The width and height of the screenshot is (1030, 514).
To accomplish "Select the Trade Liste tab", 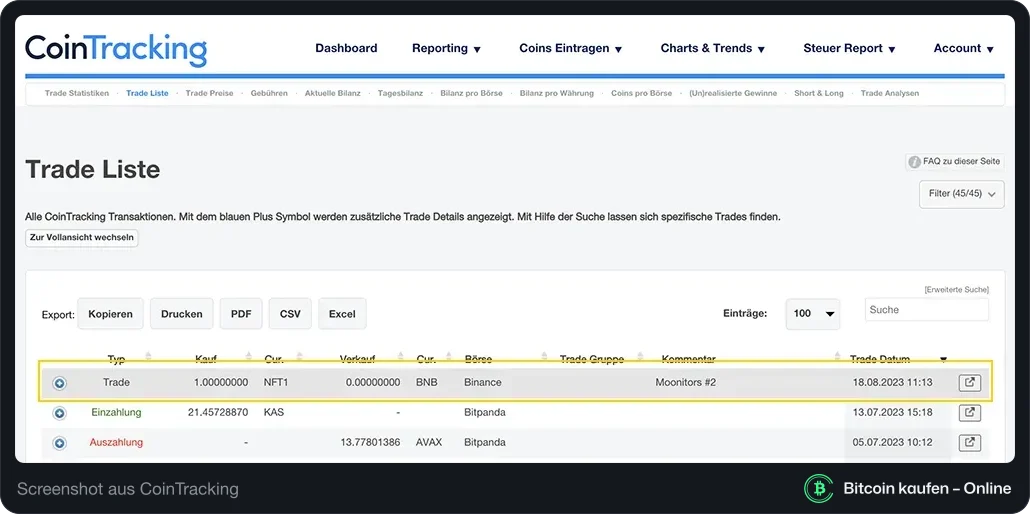I will click(147, 93).
